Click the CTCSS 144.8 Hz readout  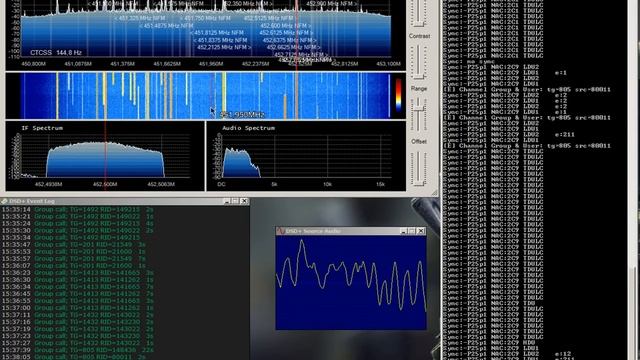tap(56, 53)
